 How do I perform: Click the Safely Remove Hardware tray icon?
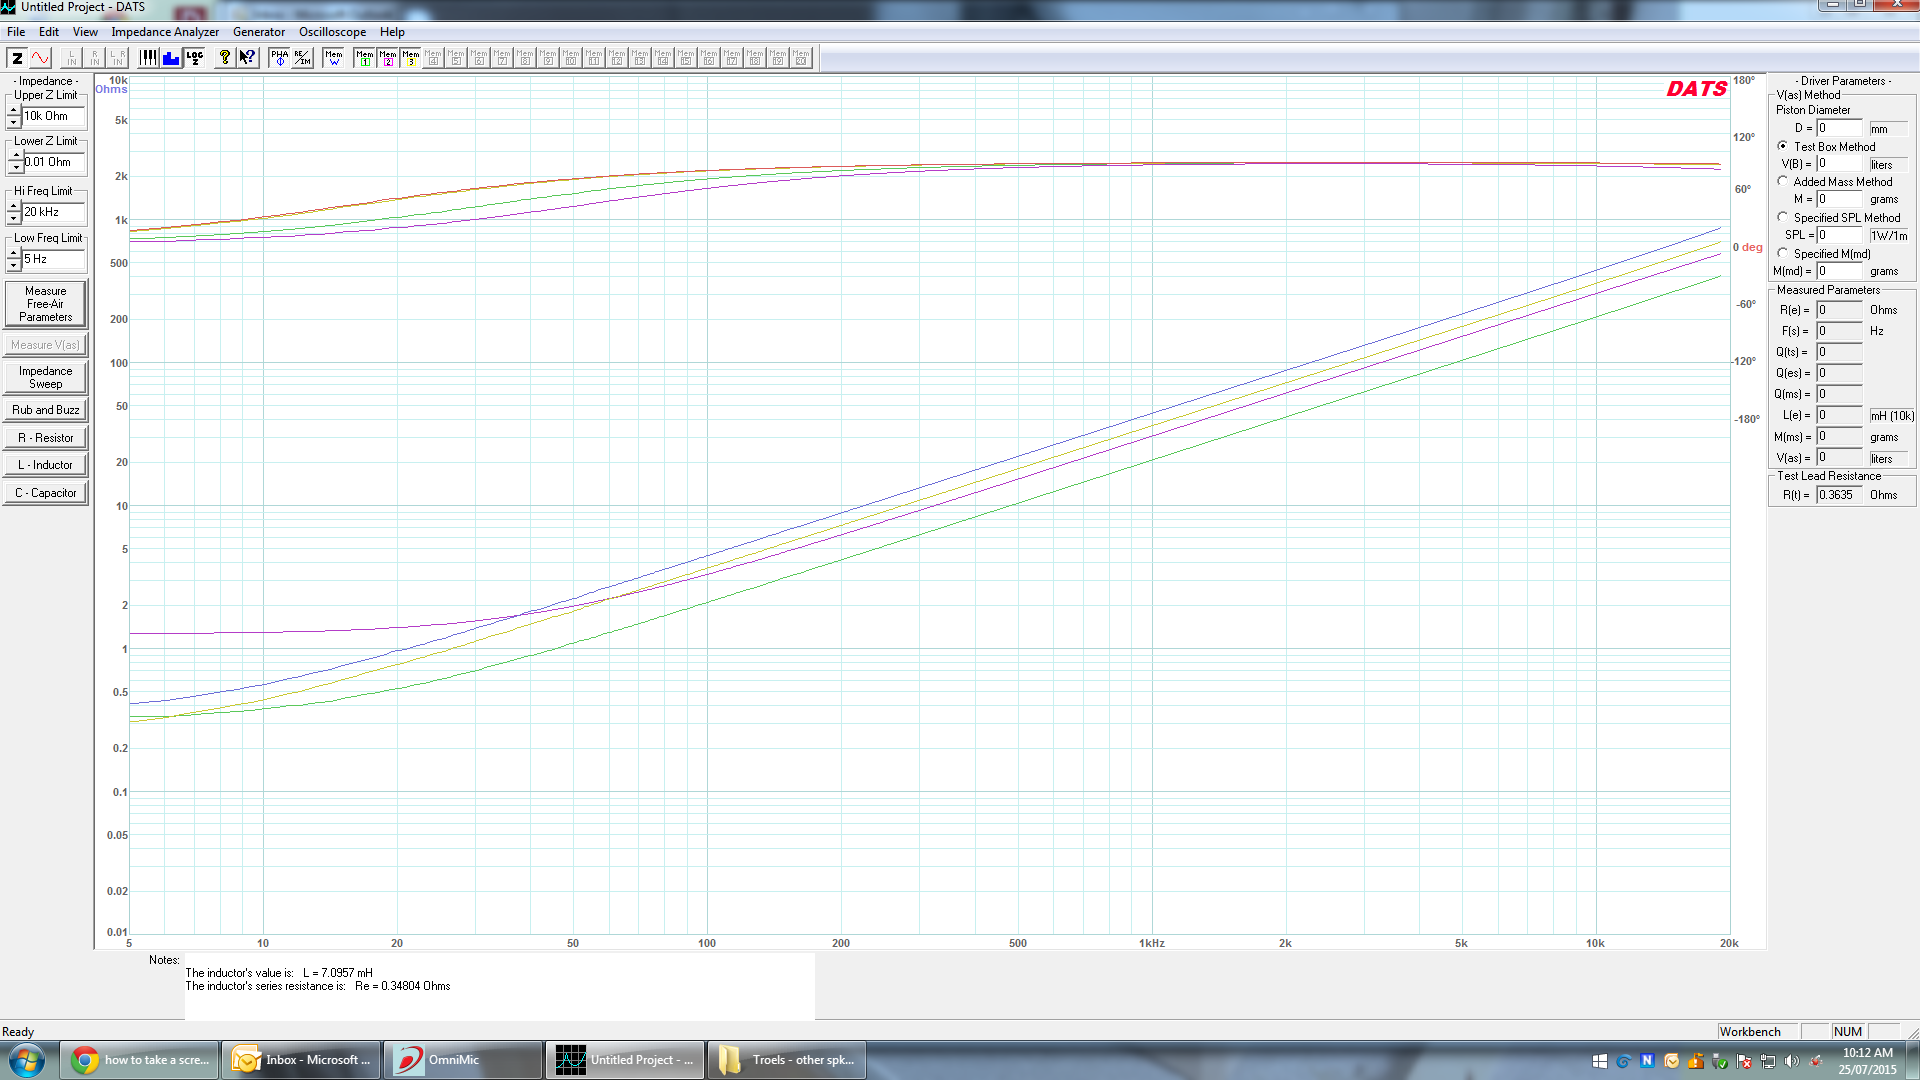point(1720,1061)
